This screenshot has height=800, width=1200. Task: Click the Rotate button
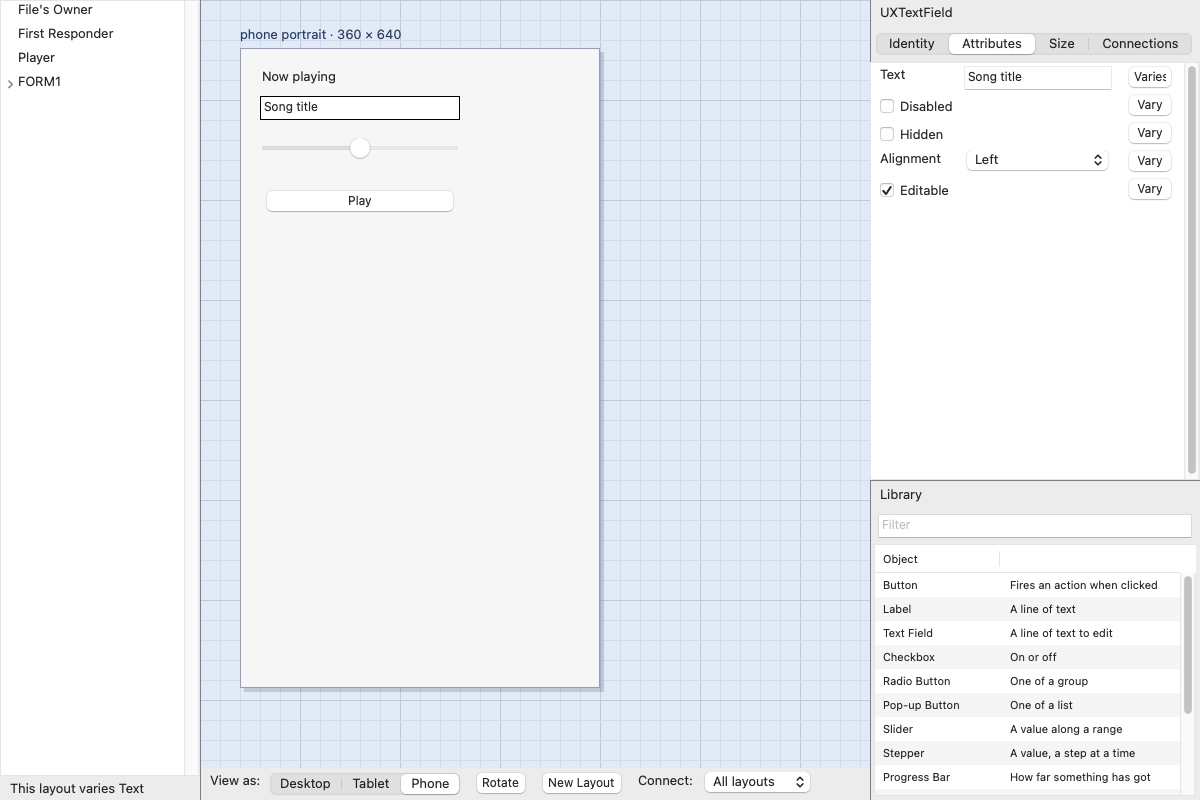(x=500, y=783)
